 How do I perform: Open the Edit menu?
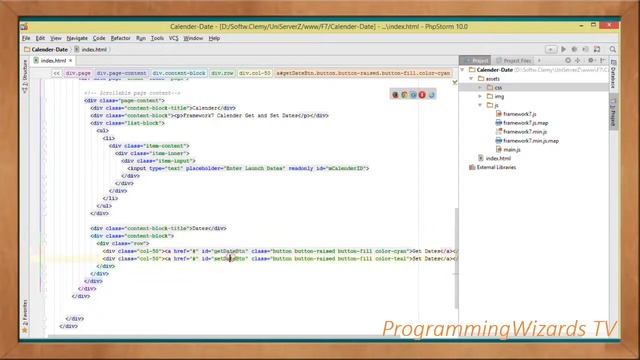[x=40, y=38]
